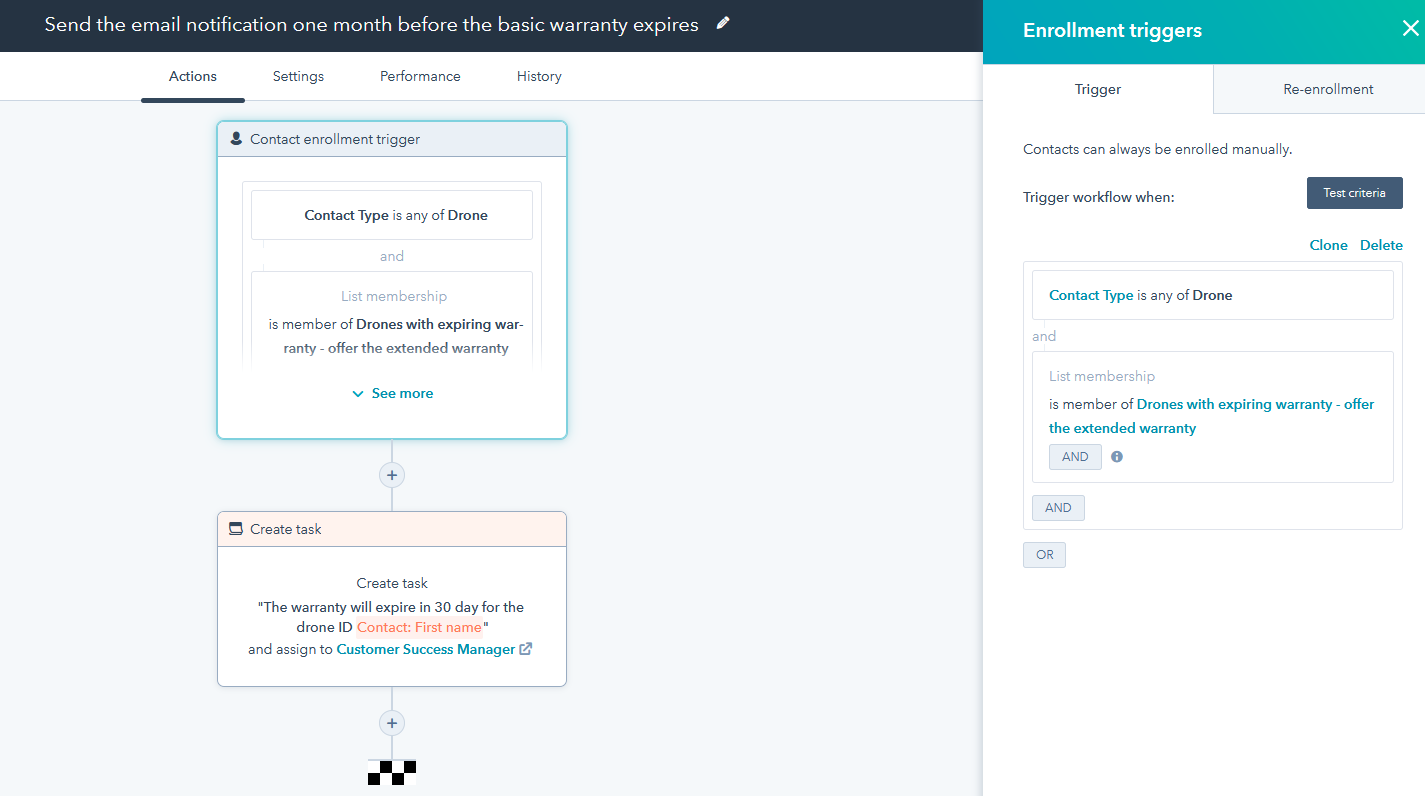The image size is (1425, 796).
Task: Switch to the Settings tab
Action: [x=298, y=76]
